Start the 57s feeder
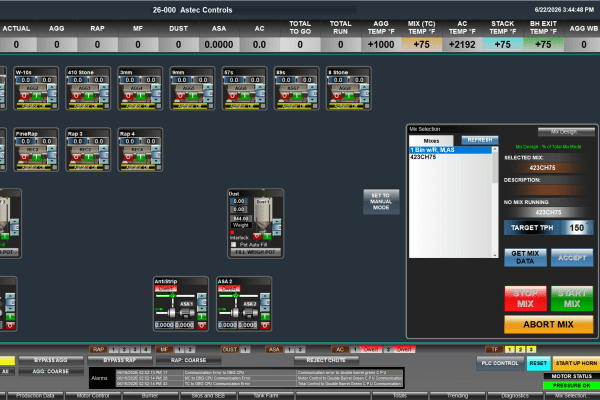Image resolution: width=600 pixels, height=400 pixels. click(245, 96)
